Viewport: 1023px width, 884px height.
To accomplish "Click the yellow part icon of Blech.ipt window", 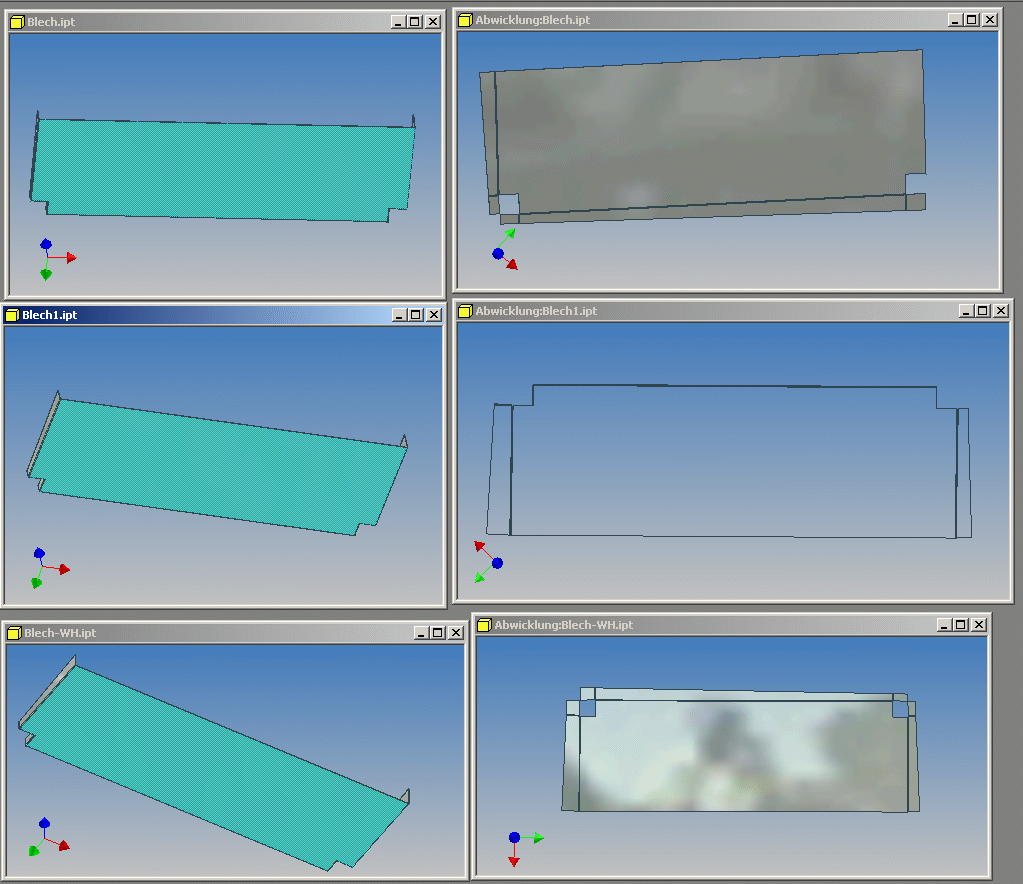I will 17,22.
